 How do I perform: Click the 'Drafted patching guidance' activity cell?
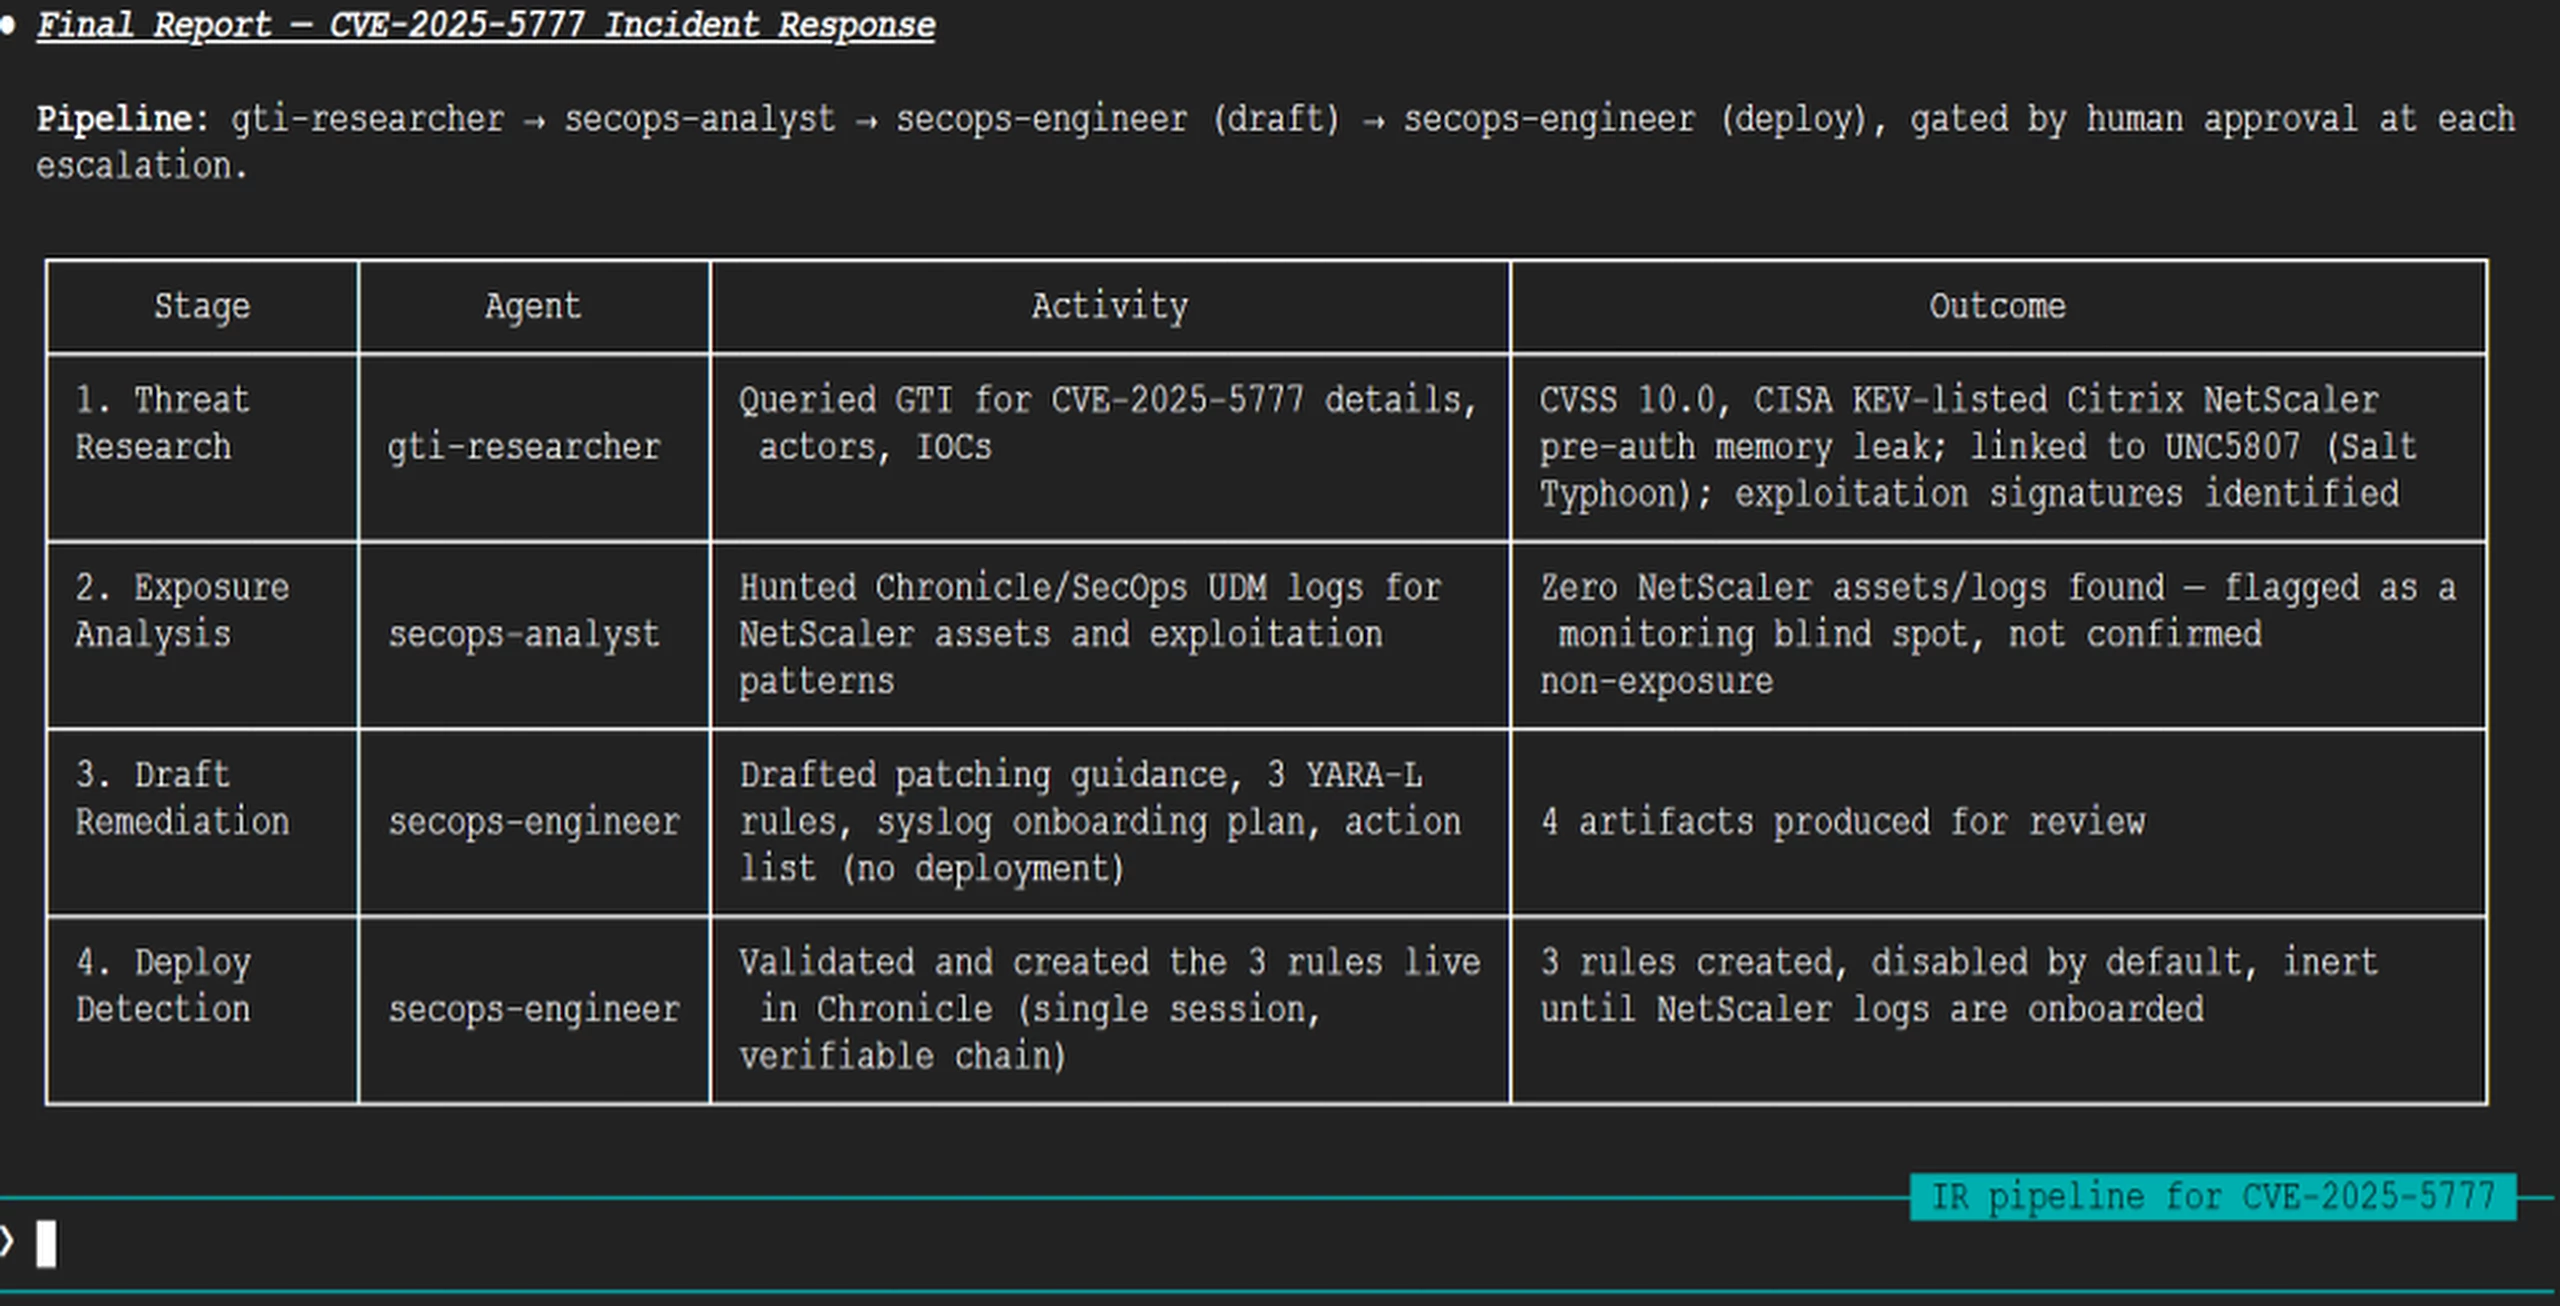coord(1110,822)
